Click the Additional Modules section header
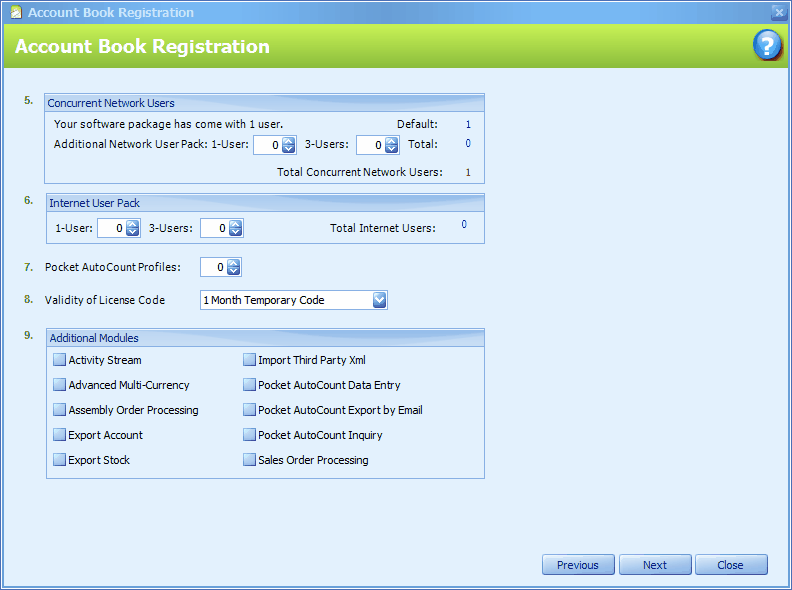 (265, 338)
